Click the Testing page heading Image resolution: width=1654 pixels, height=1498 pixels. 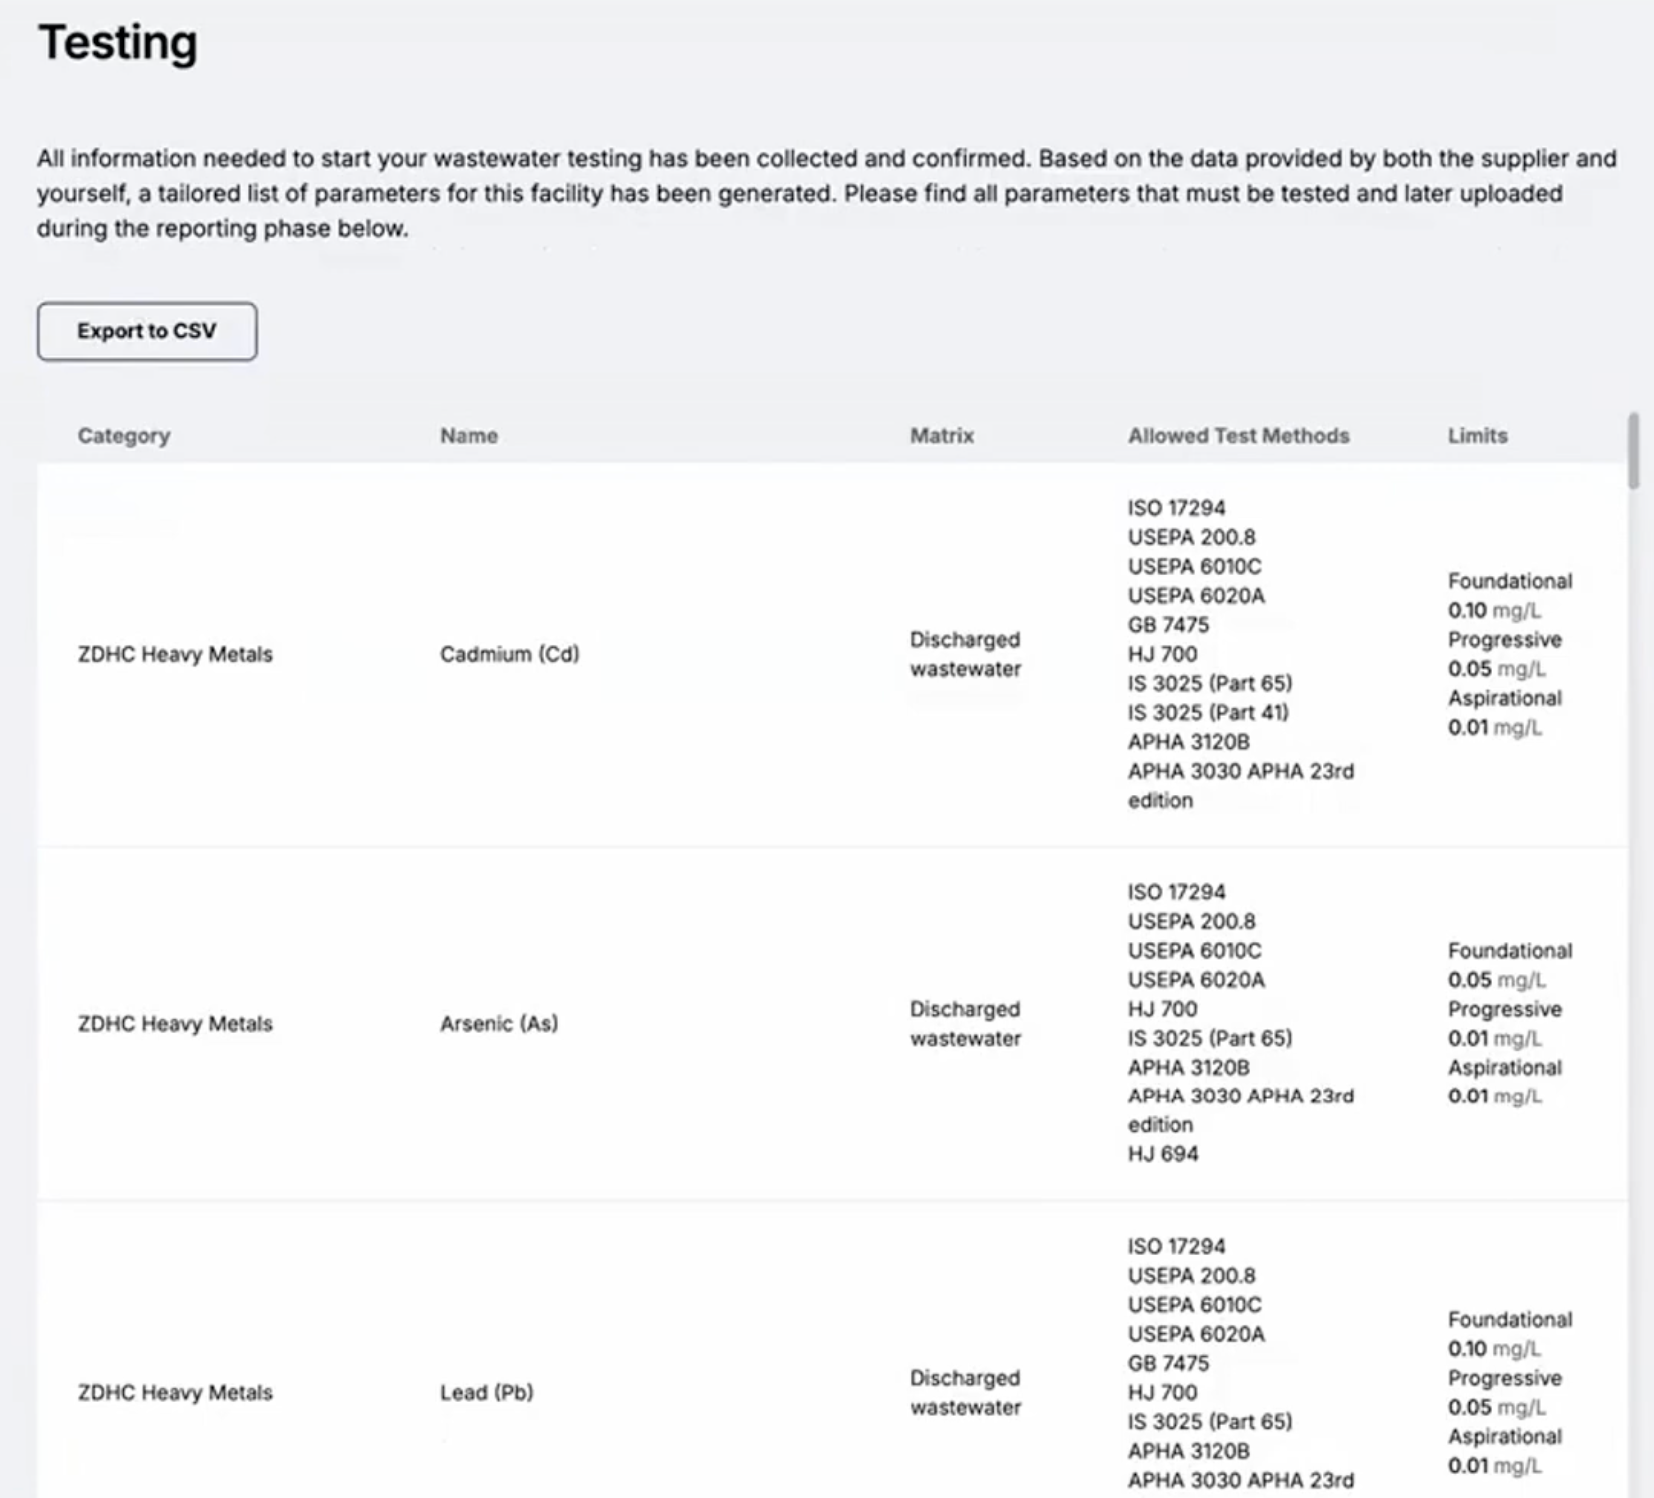(x=118, y=44)
